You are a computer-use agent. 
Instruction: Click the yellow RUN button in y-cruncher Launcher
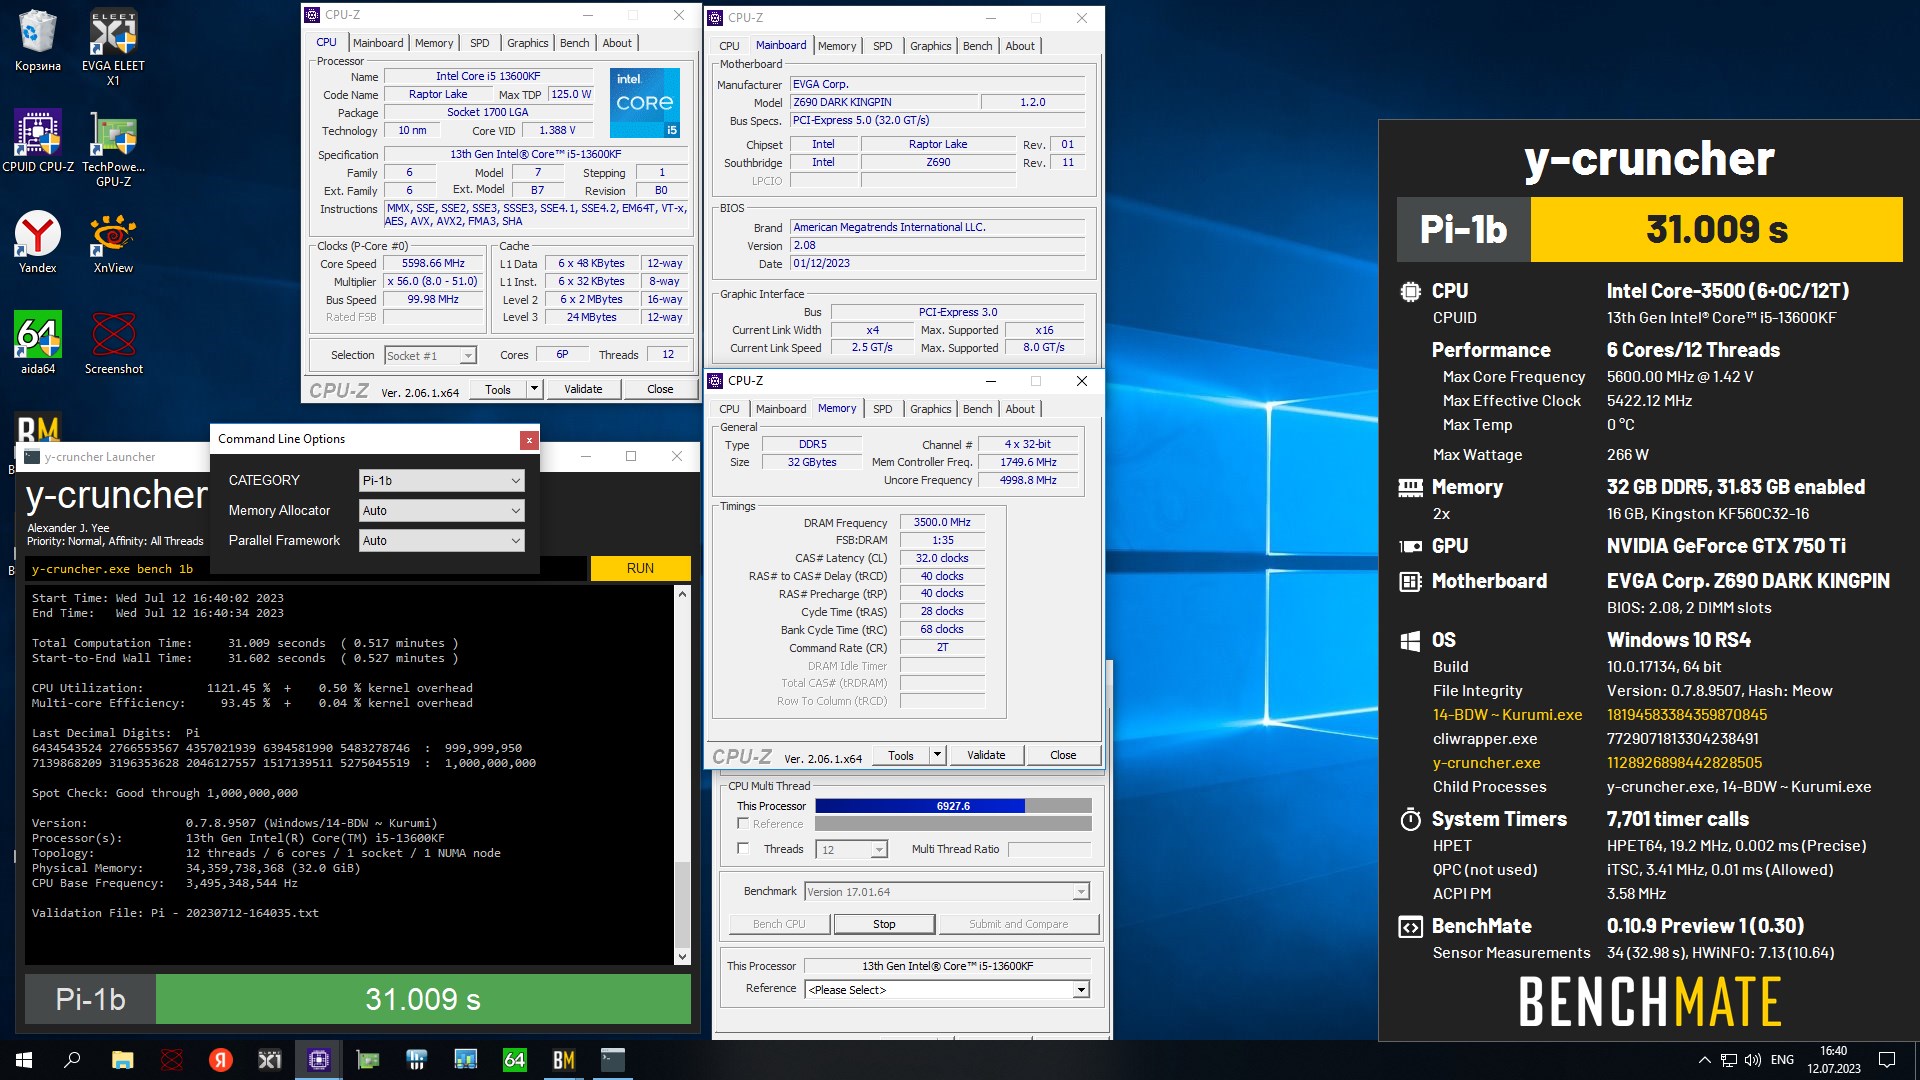pyautogui.click(x=640, y=568)
